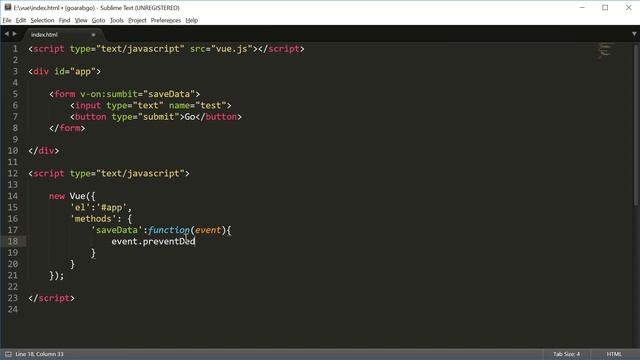Click name="test" on the input line

pyautogui.click(x=198, y=106)
